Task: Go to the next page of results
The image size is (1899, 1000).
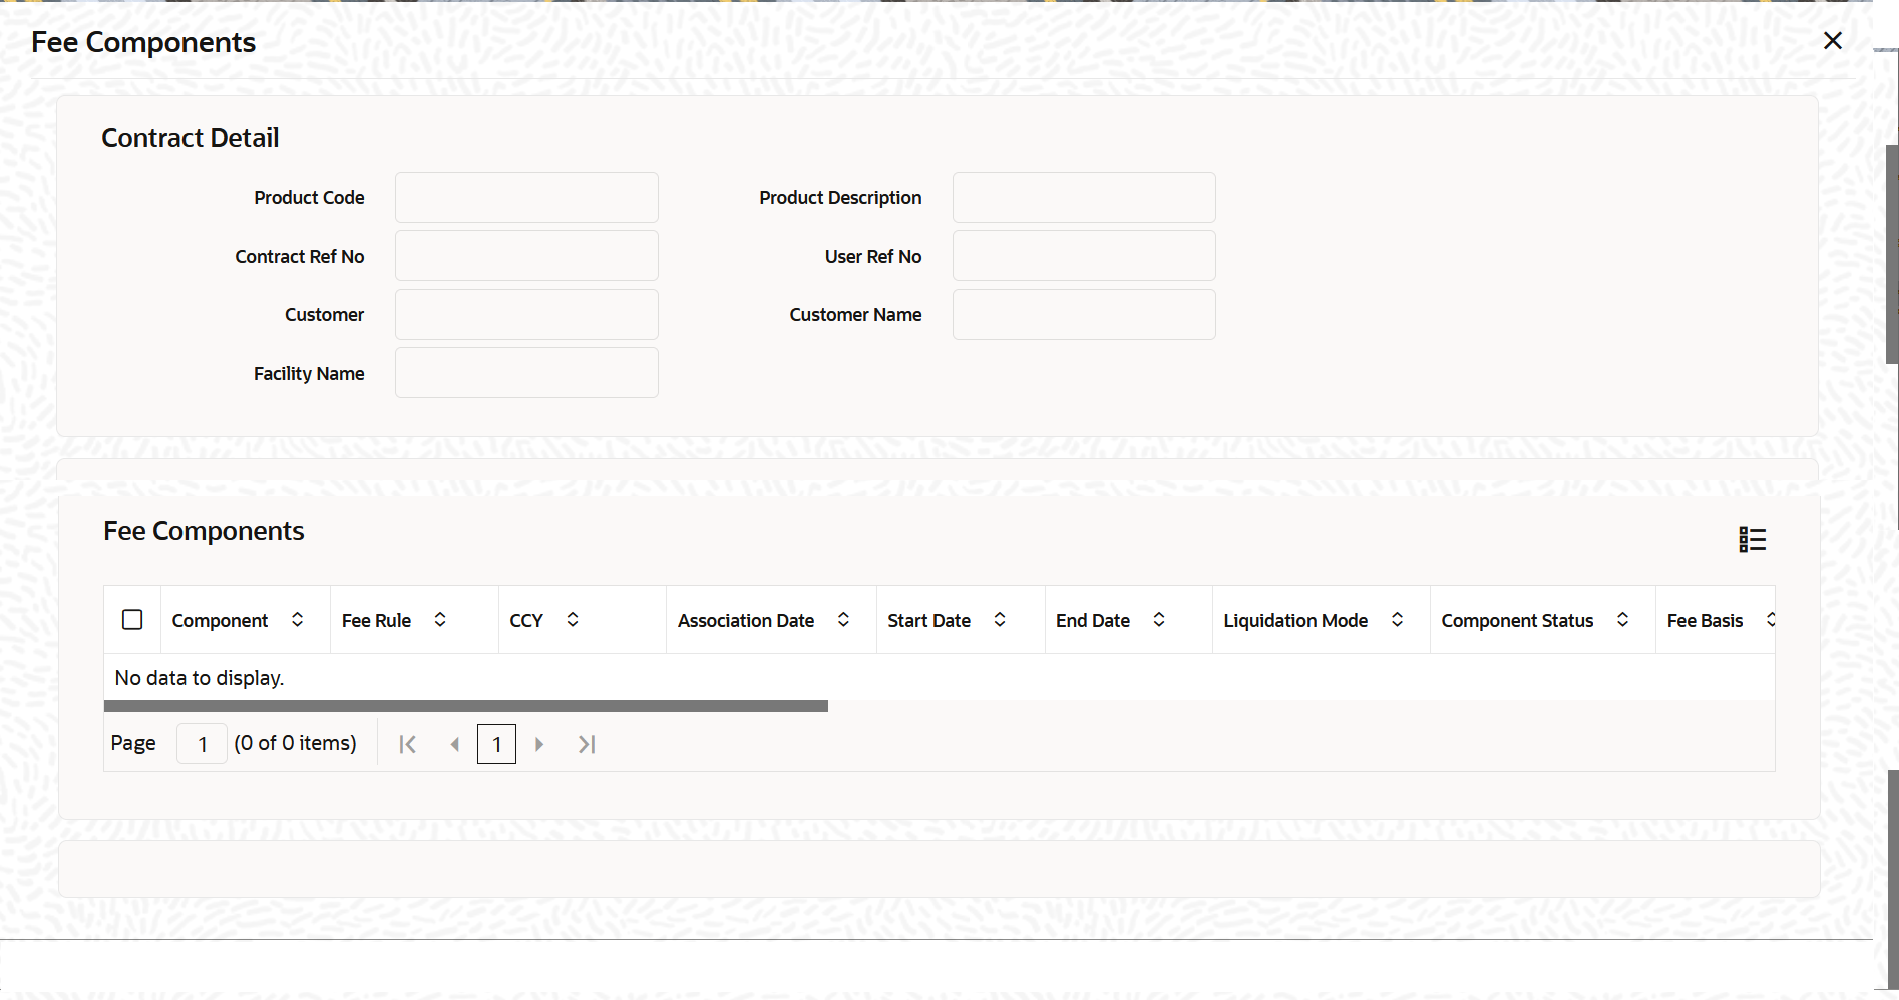Action: click(539, 744)
